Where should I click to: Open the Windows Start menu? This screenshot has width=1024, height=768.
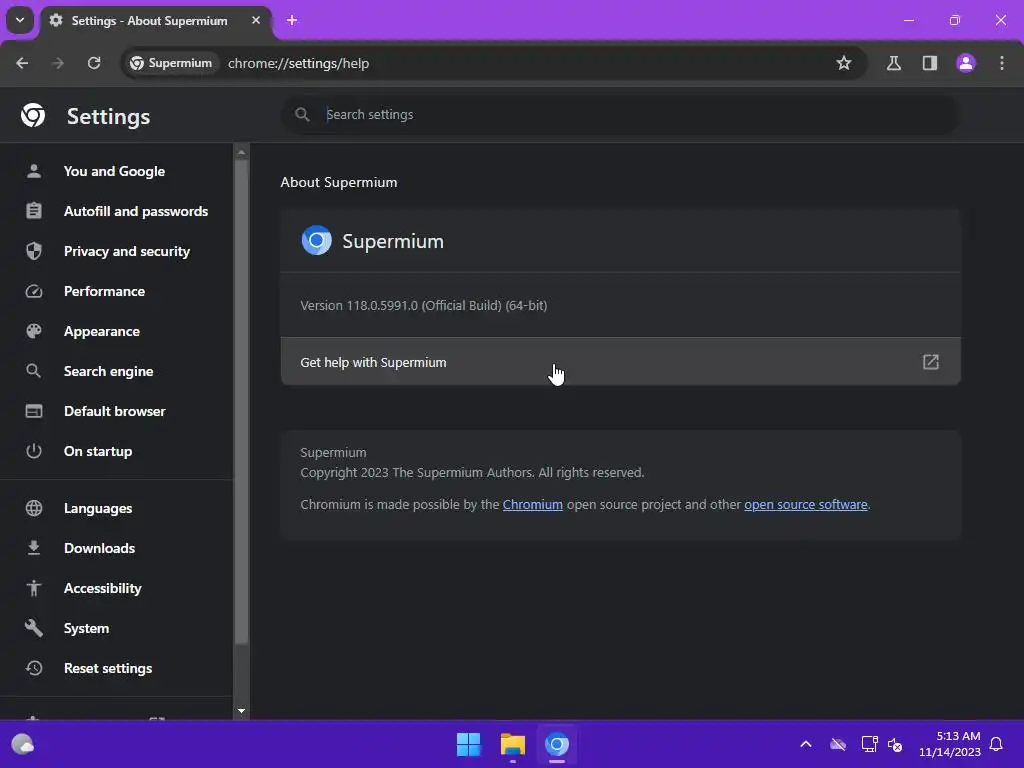pyautogui.click(x=468, y=744)
